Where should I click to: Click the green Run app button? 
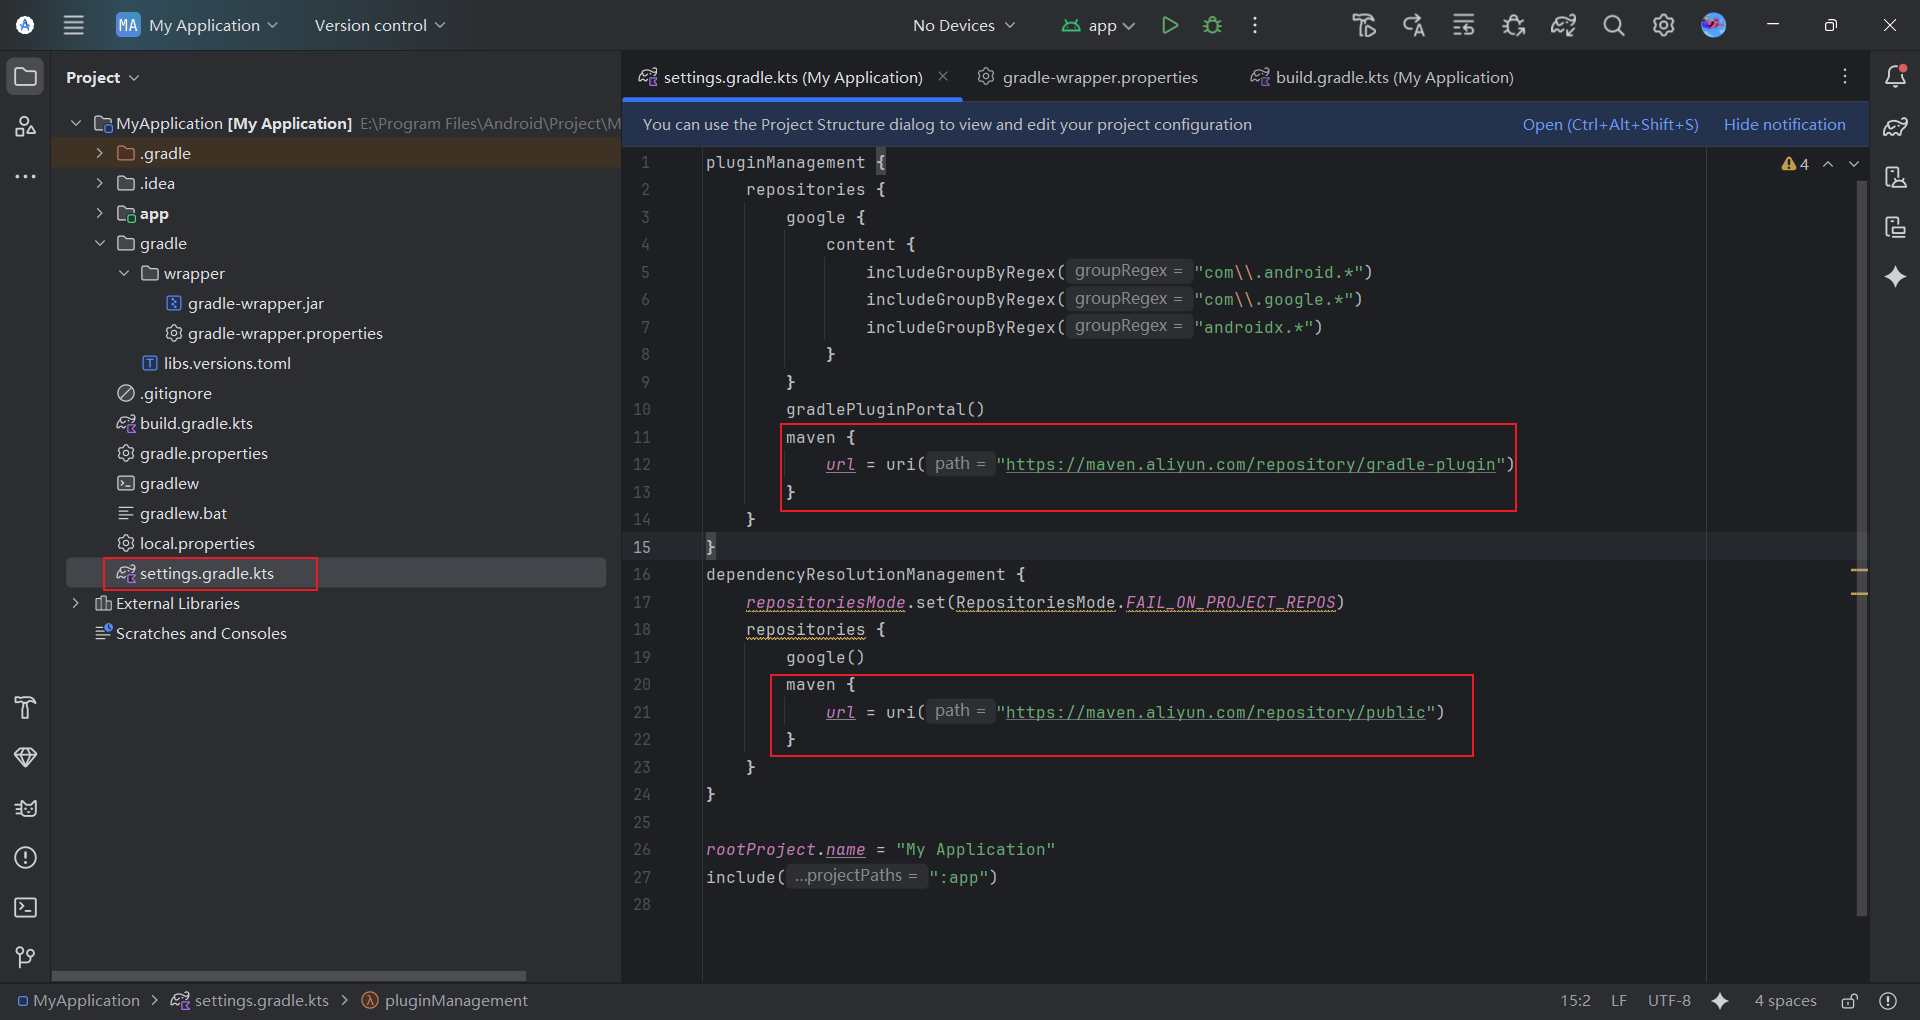point(1169,25)
